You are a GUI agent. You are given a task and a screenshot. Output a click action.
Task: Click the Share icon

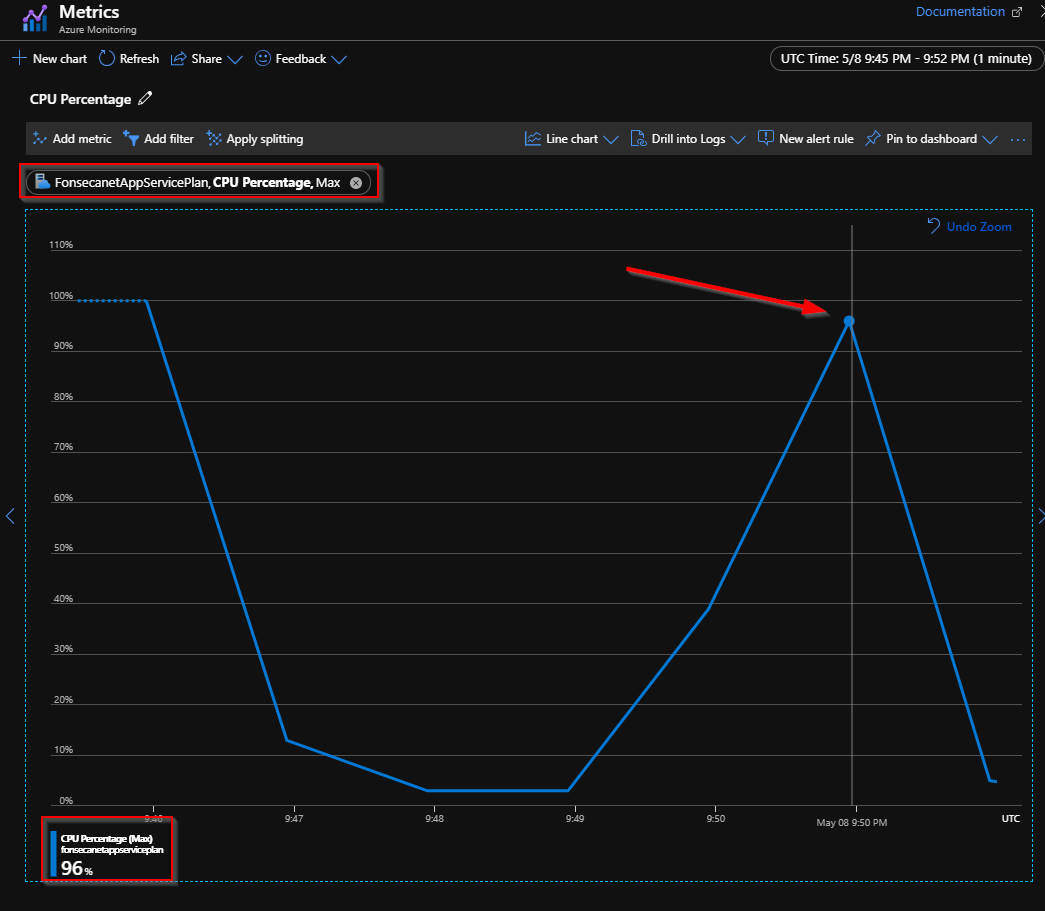(x=178, y=58)
